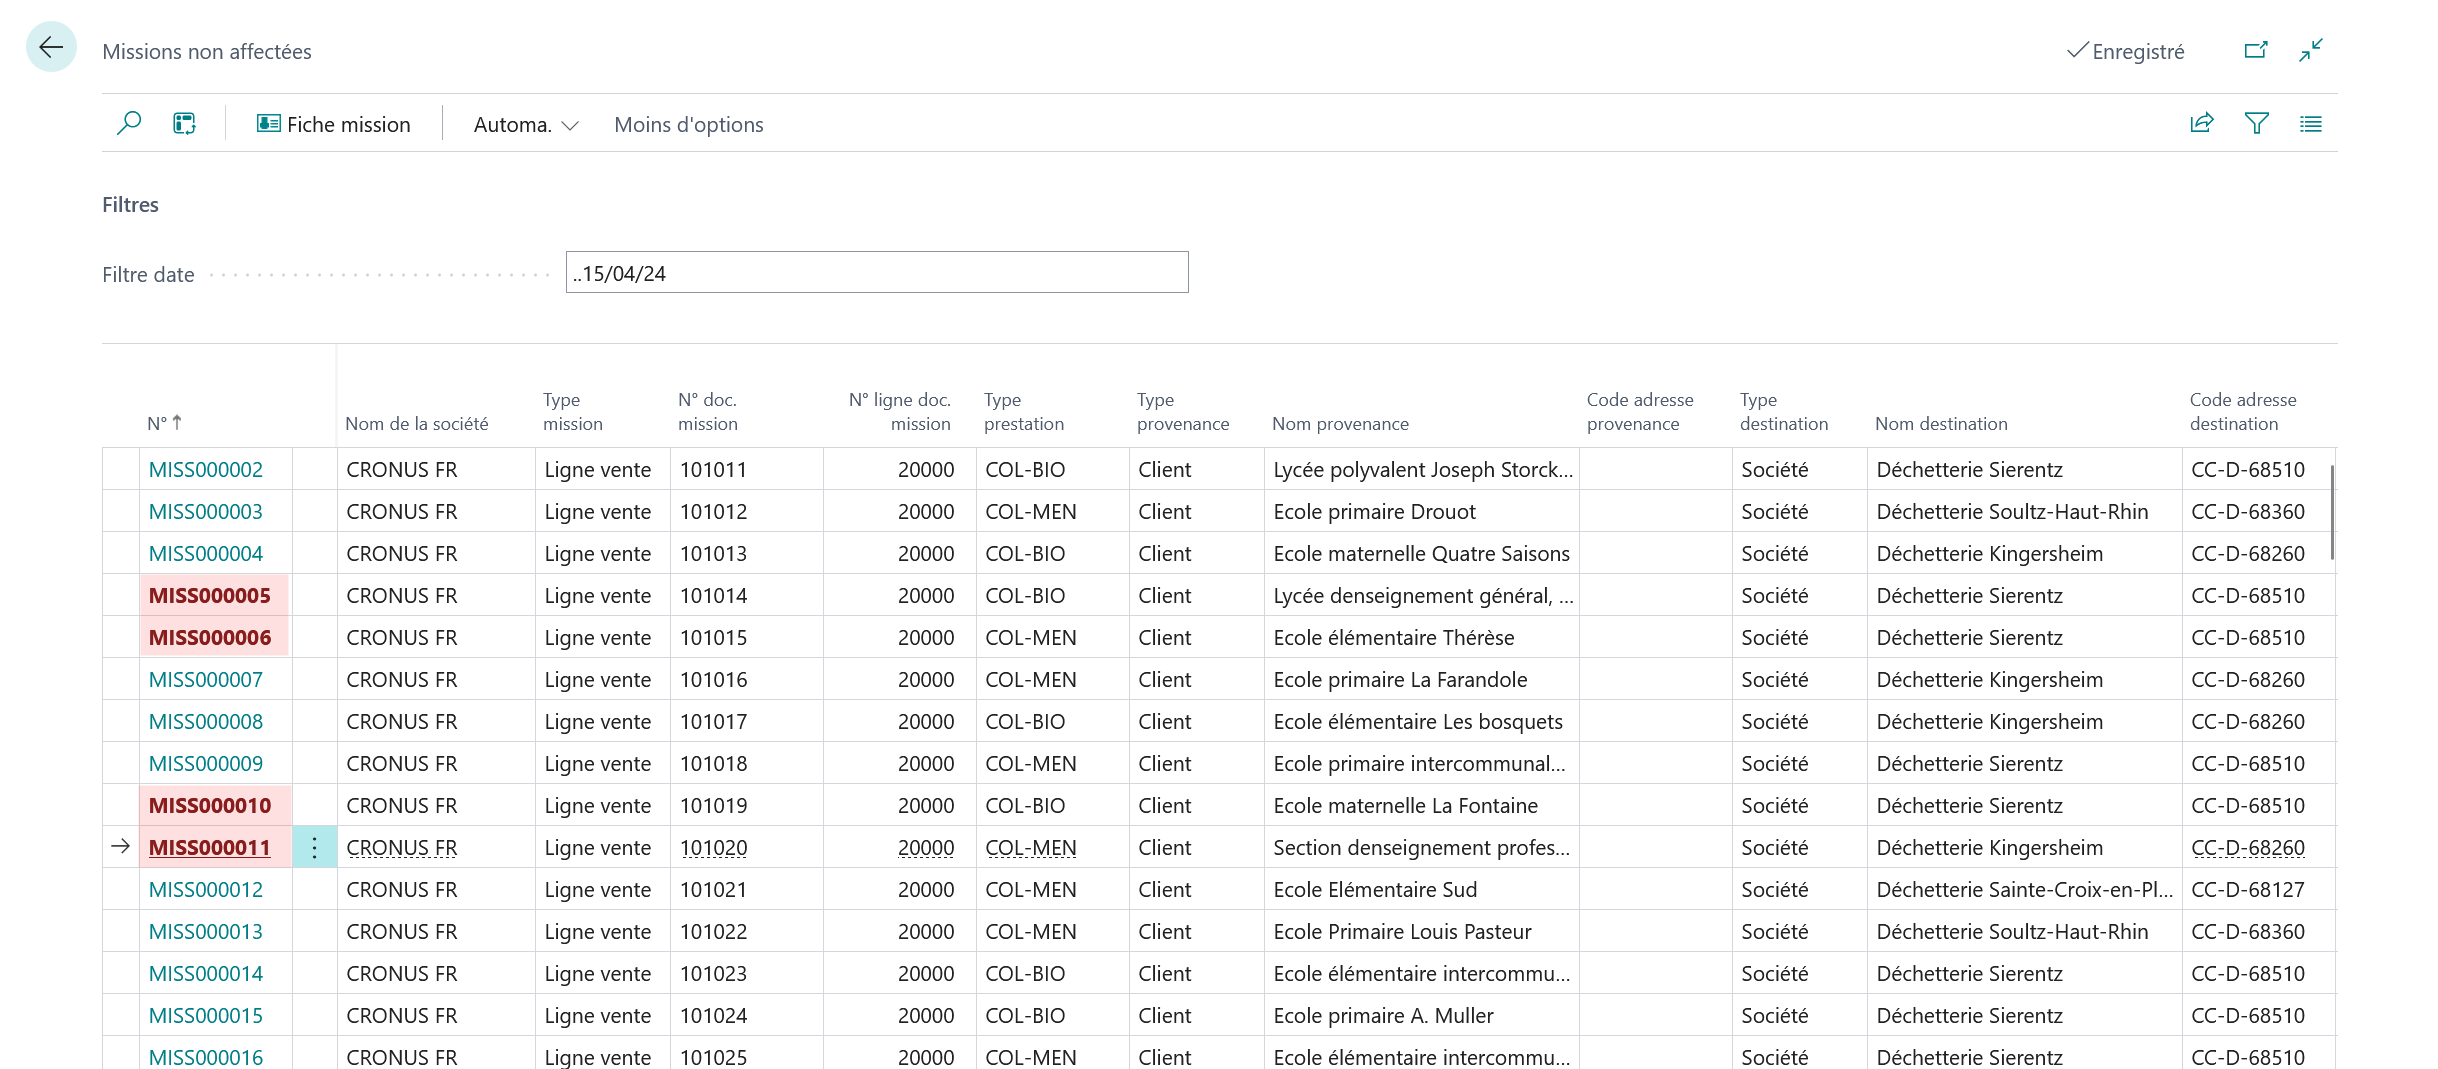Open mission link MISS000013
Screen dimensions: 2438x1069
[x=205, y=932]
